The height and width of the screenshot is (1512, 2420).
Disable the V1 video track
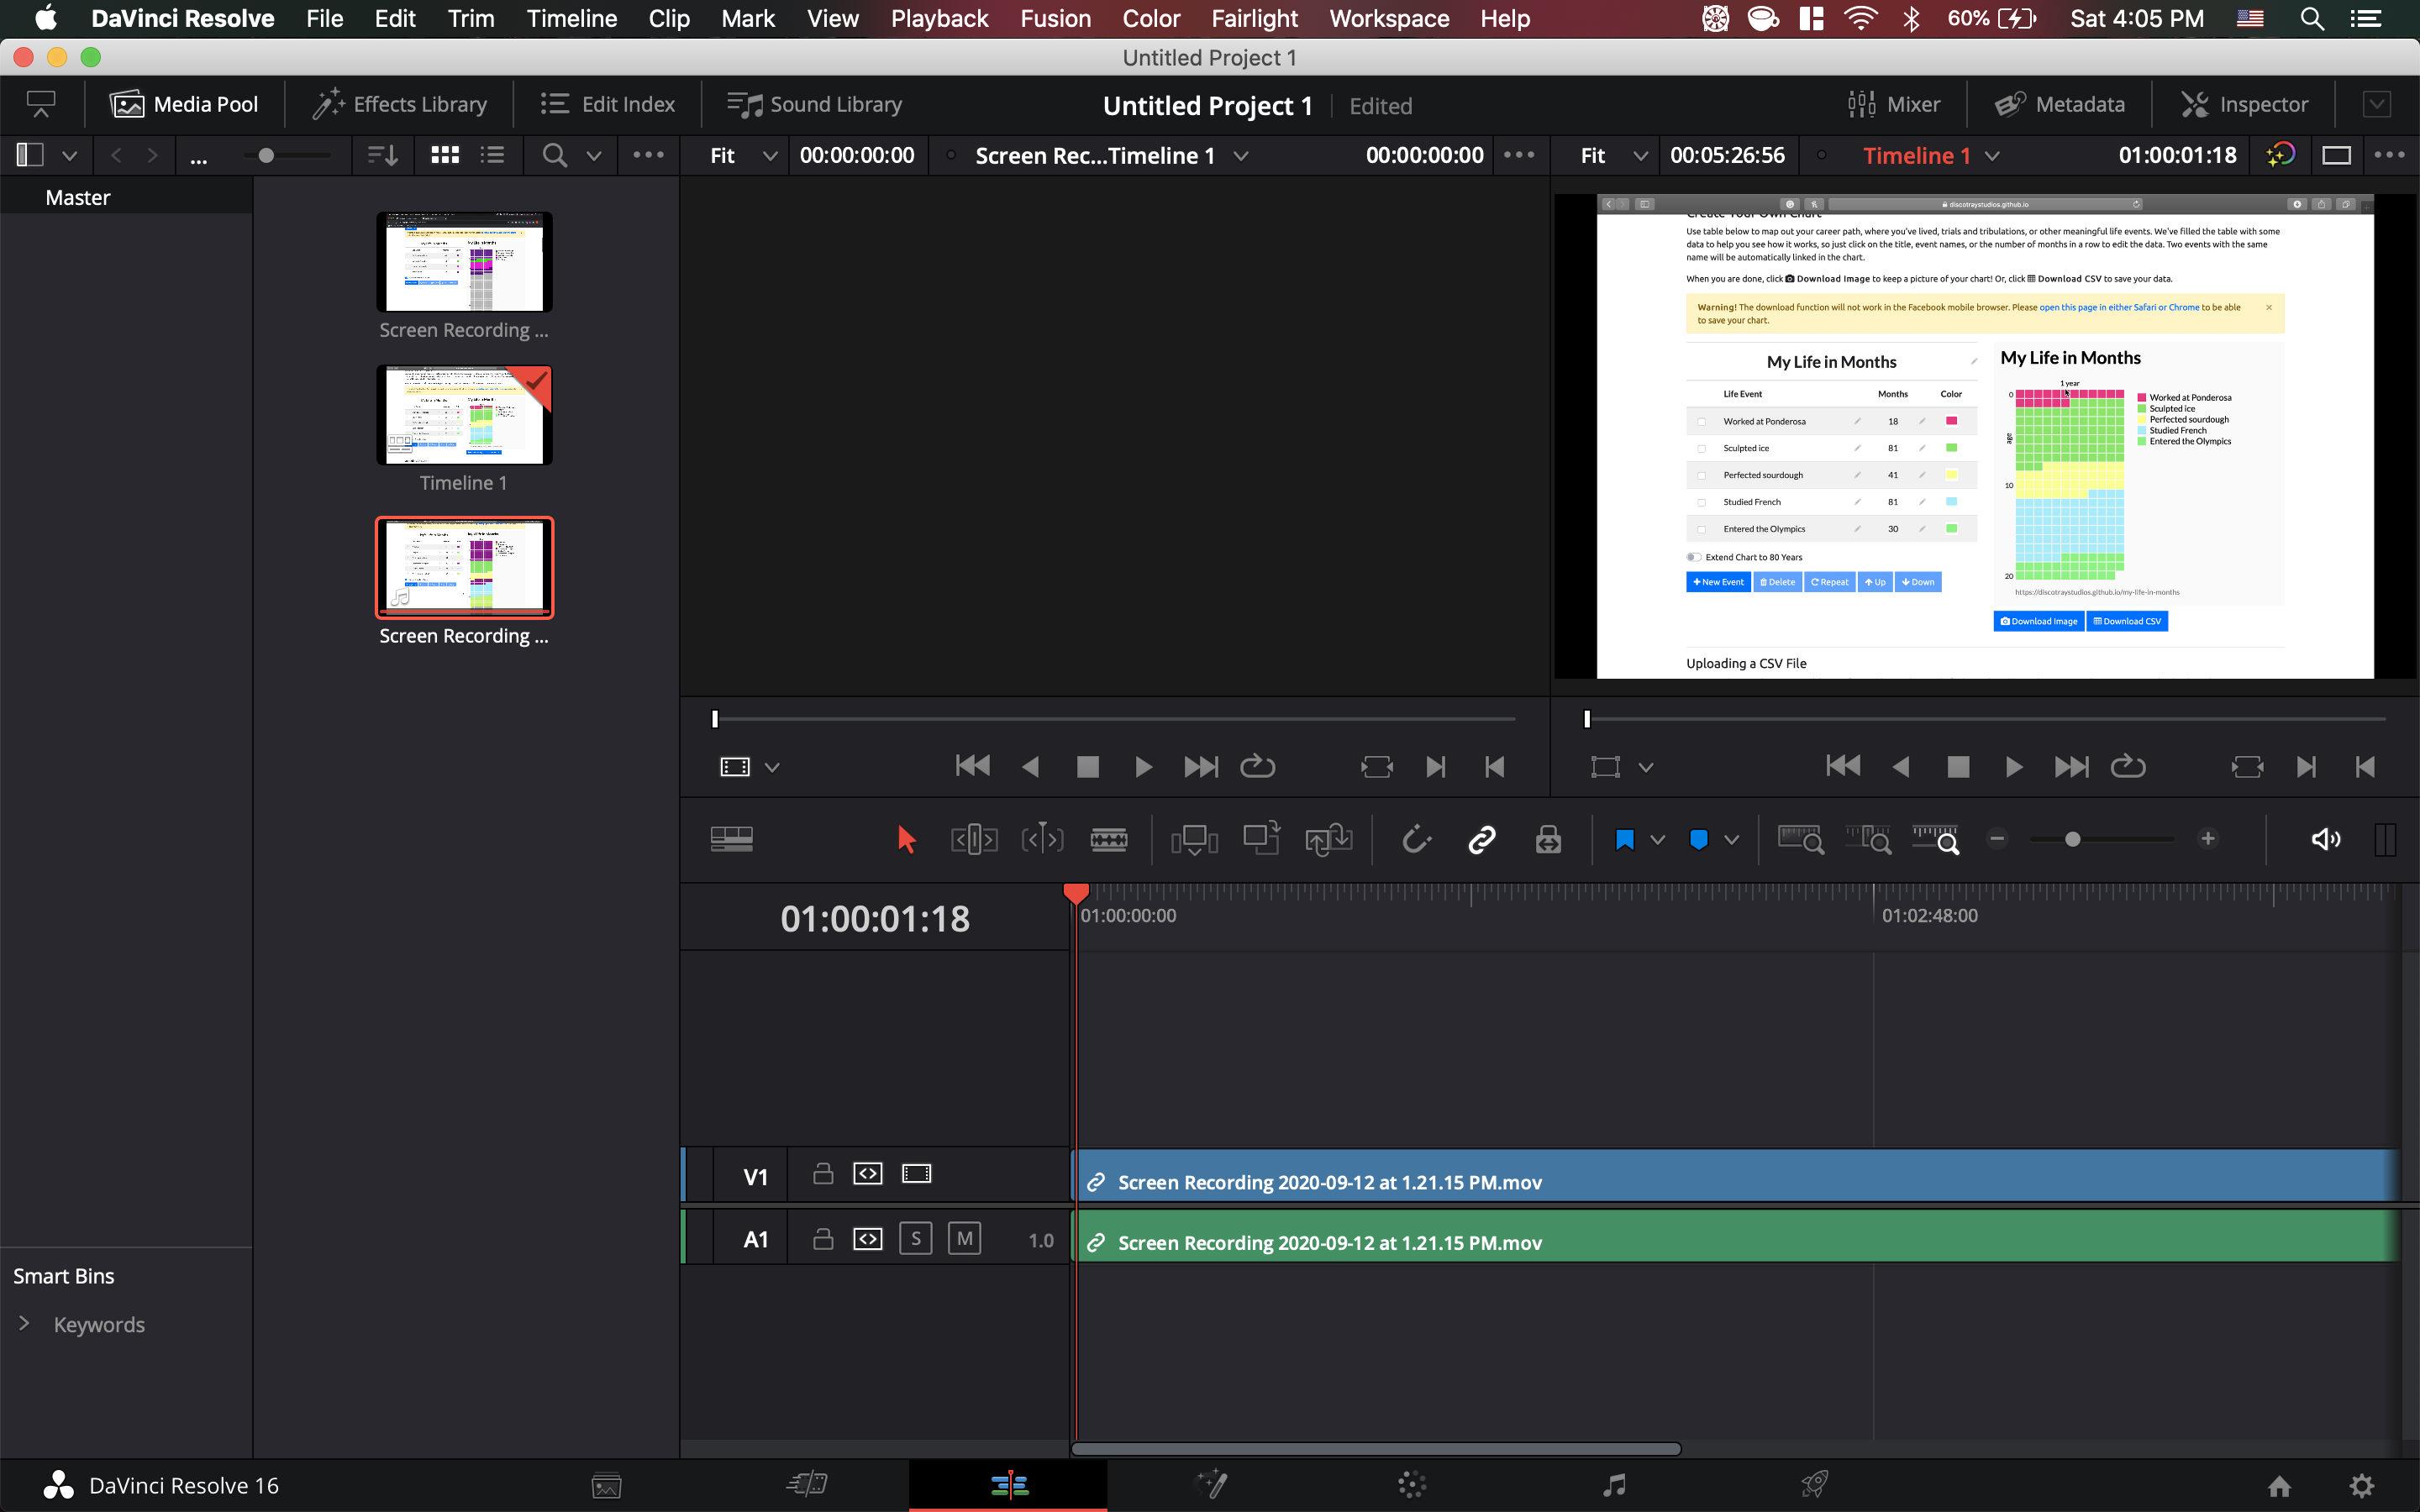point(916,1174)
